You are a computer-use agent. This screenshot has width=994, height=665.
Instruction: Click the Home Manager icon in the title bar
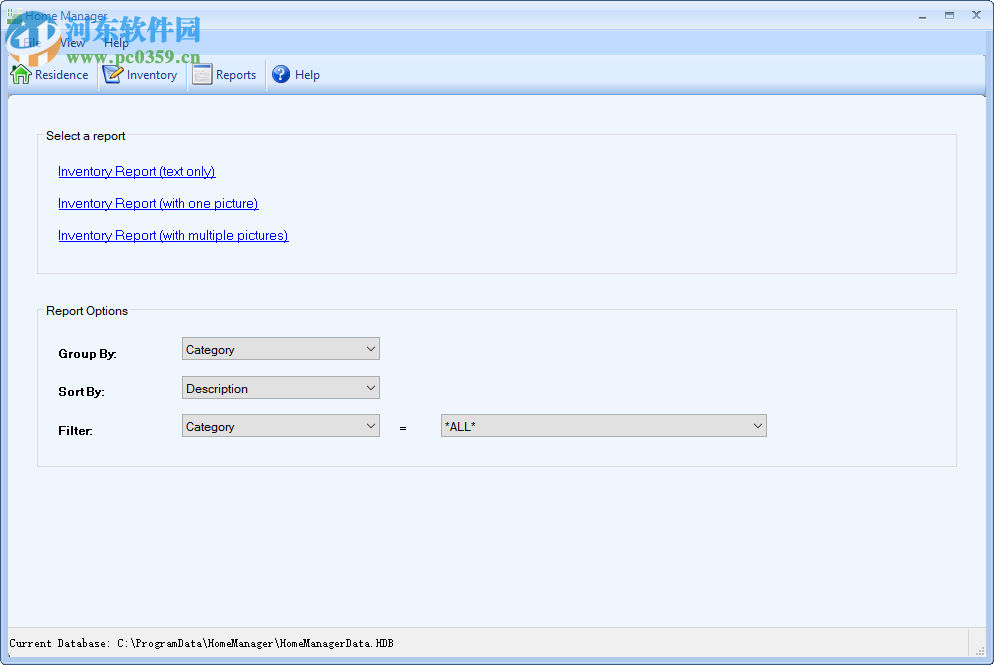click(x=14, y=15)
